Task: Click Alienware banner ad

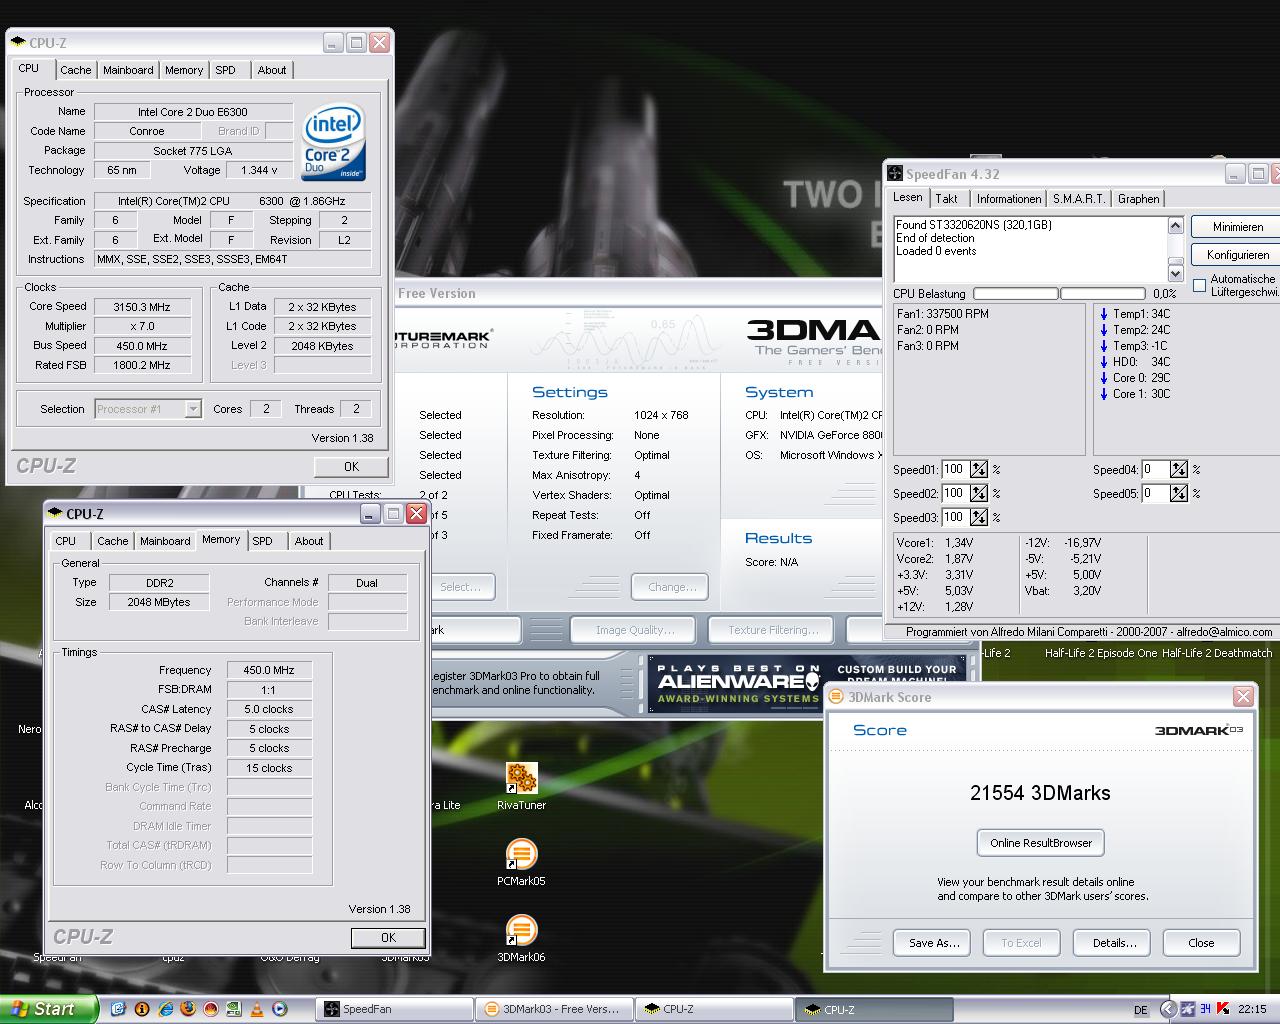Action: (x=806, y=684)
